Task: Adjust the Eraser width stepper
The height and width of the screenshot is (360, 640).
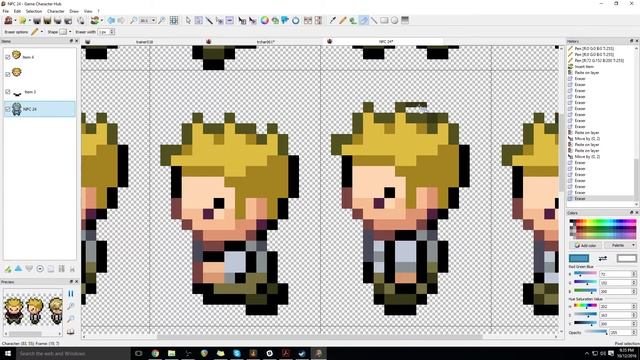Action: pyautogui.click(x=112, y=32)
